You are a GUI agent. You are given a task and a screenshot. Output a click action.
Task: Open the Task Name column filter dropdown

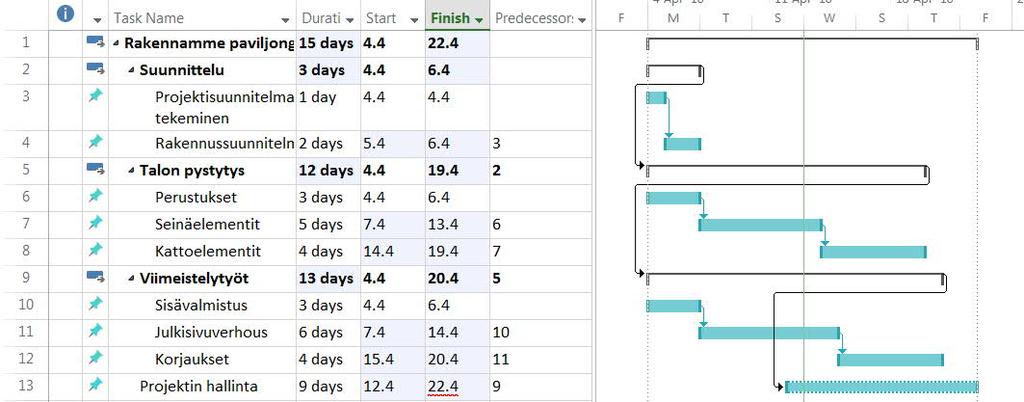[x=285, y=20]
